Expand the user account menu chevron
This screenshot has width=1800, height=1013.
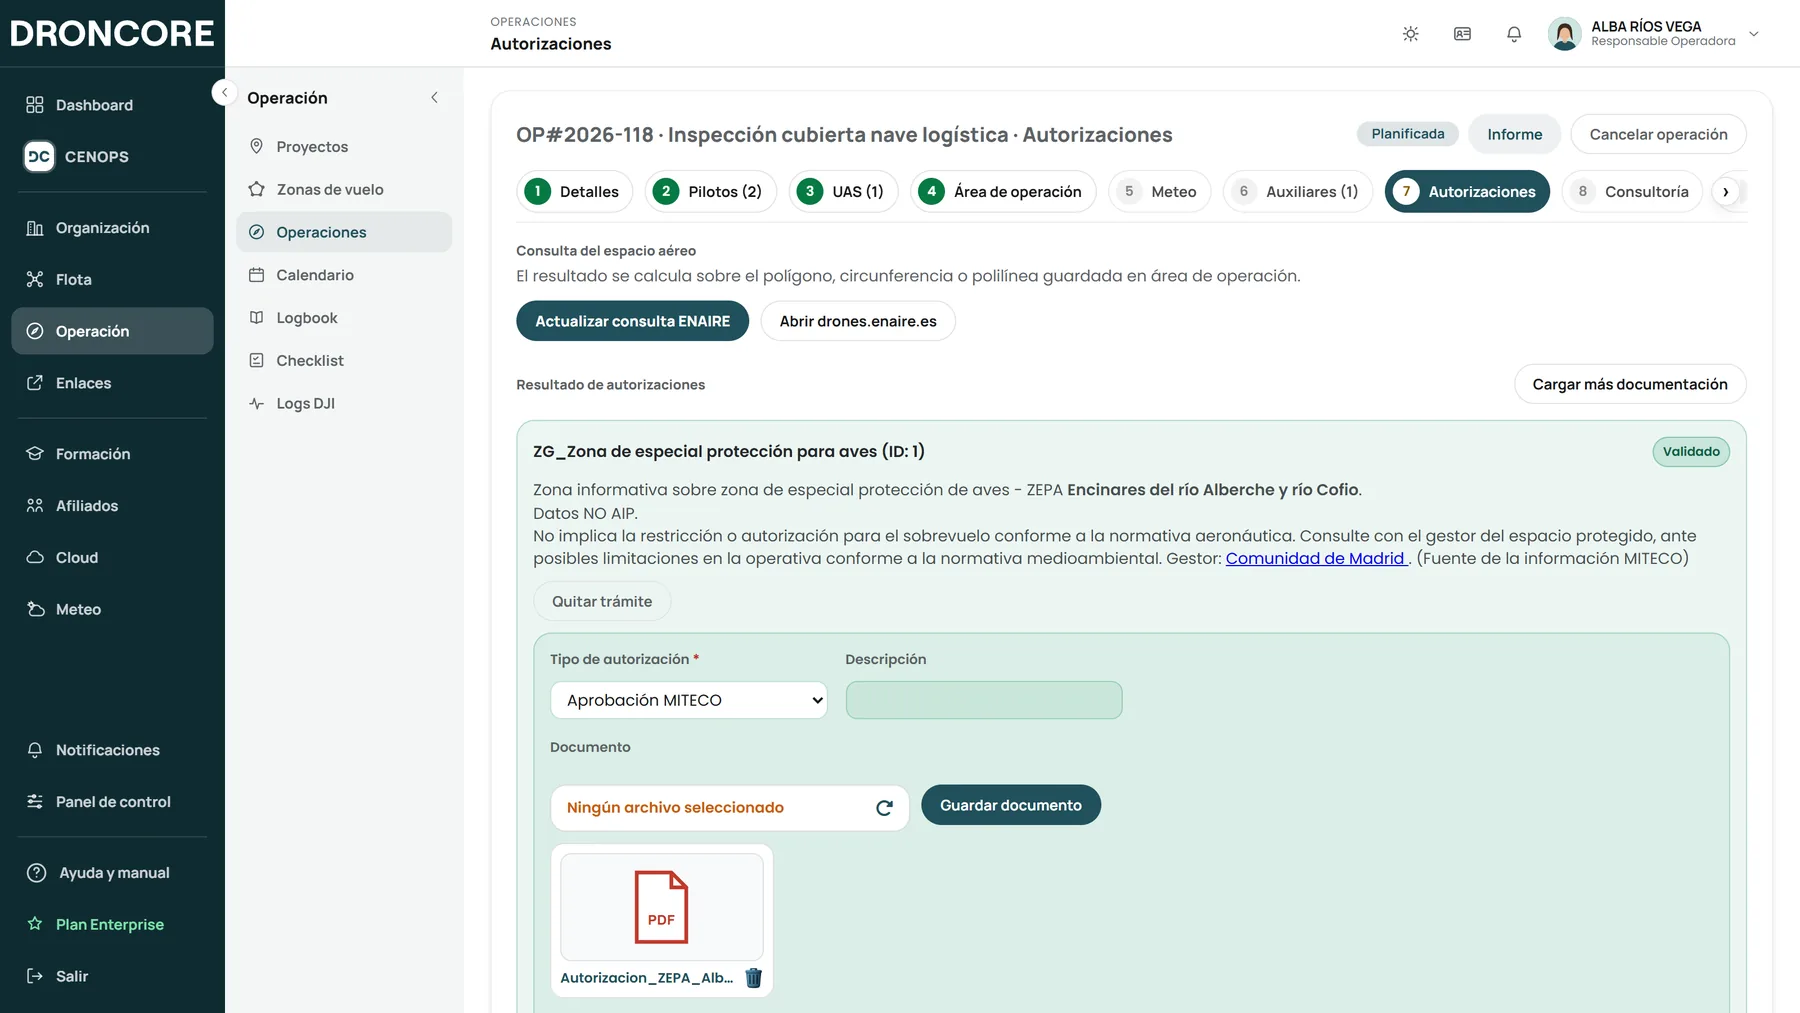click(x=1754, y=34)
